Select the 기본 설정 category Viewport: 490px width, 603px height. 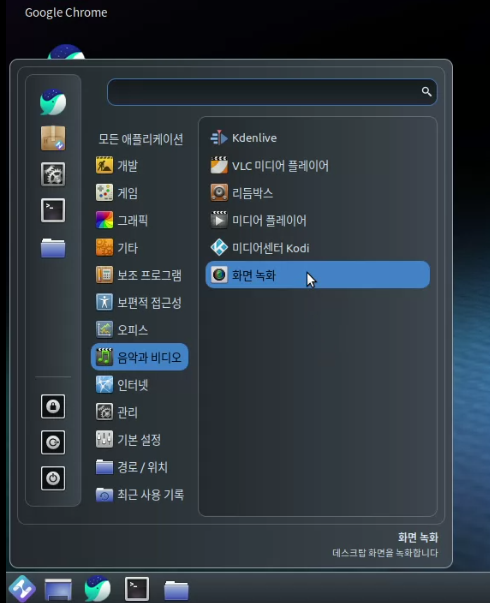pos(140,440)
